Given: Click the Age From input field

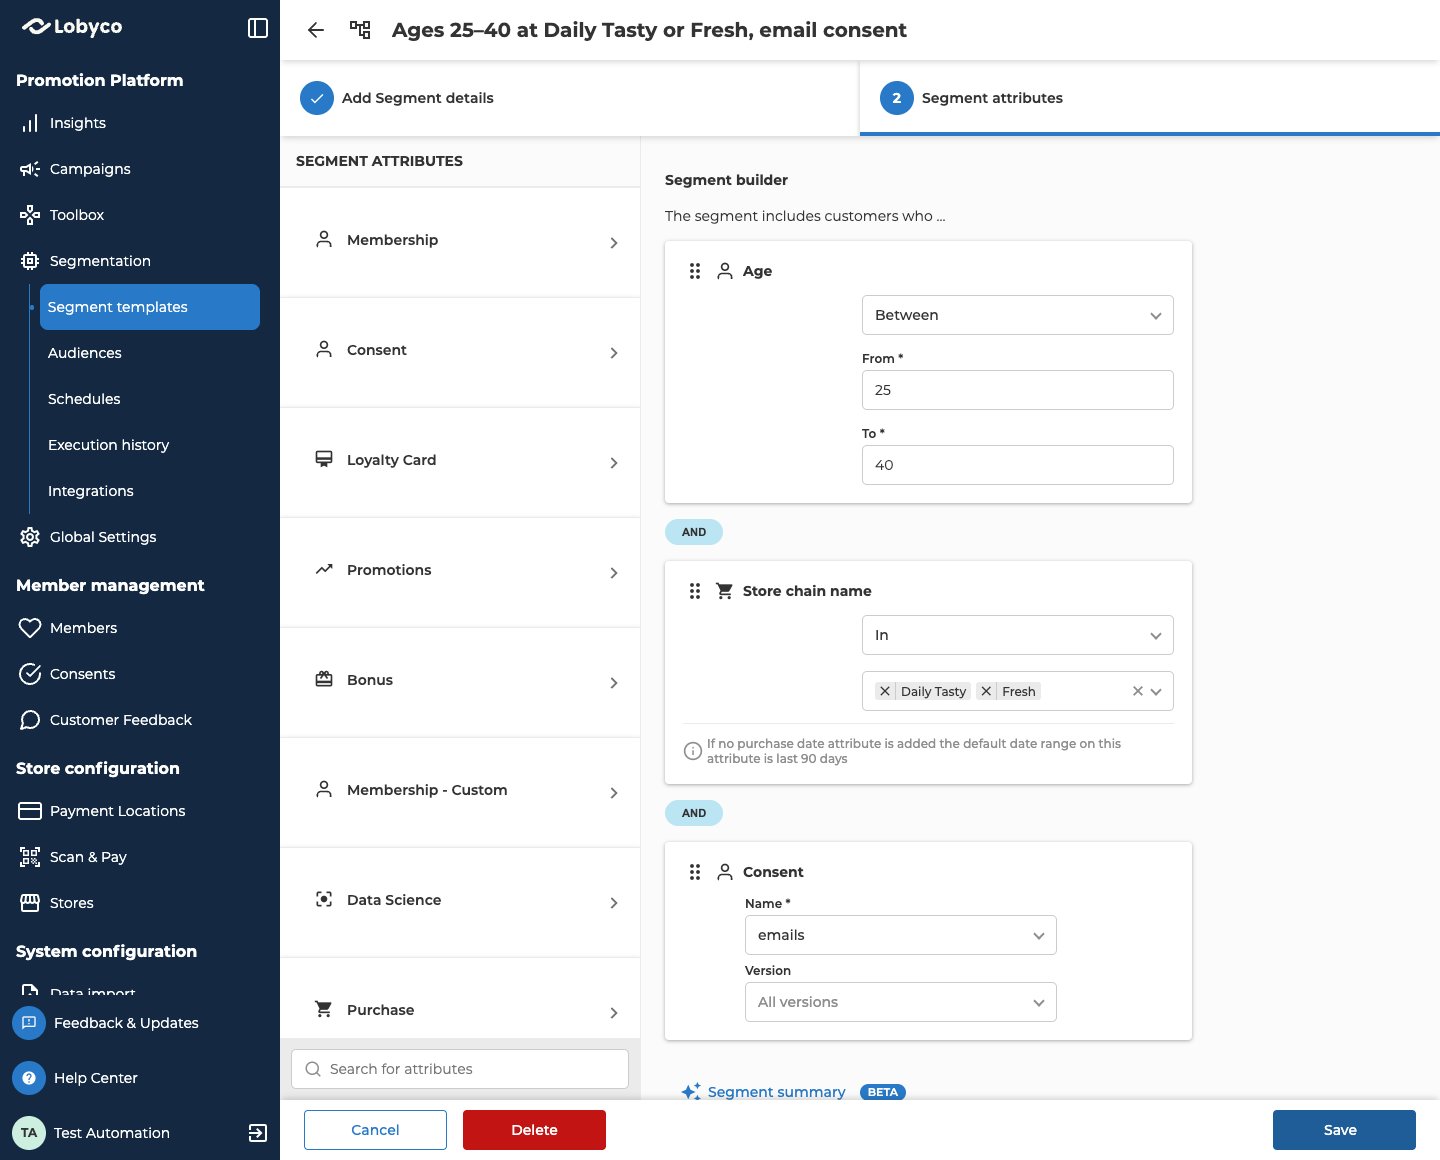Looking at the screenshot, I should pos(1018,390).
